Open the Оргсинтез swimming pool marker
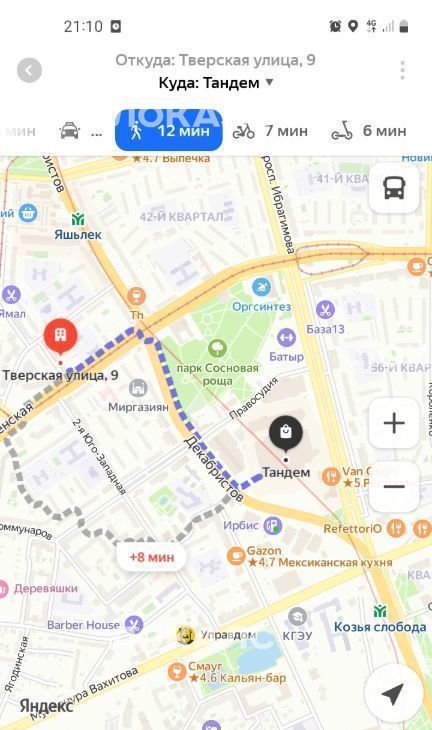The height and width of the screenshot is (730, 432). coord(262,287)
